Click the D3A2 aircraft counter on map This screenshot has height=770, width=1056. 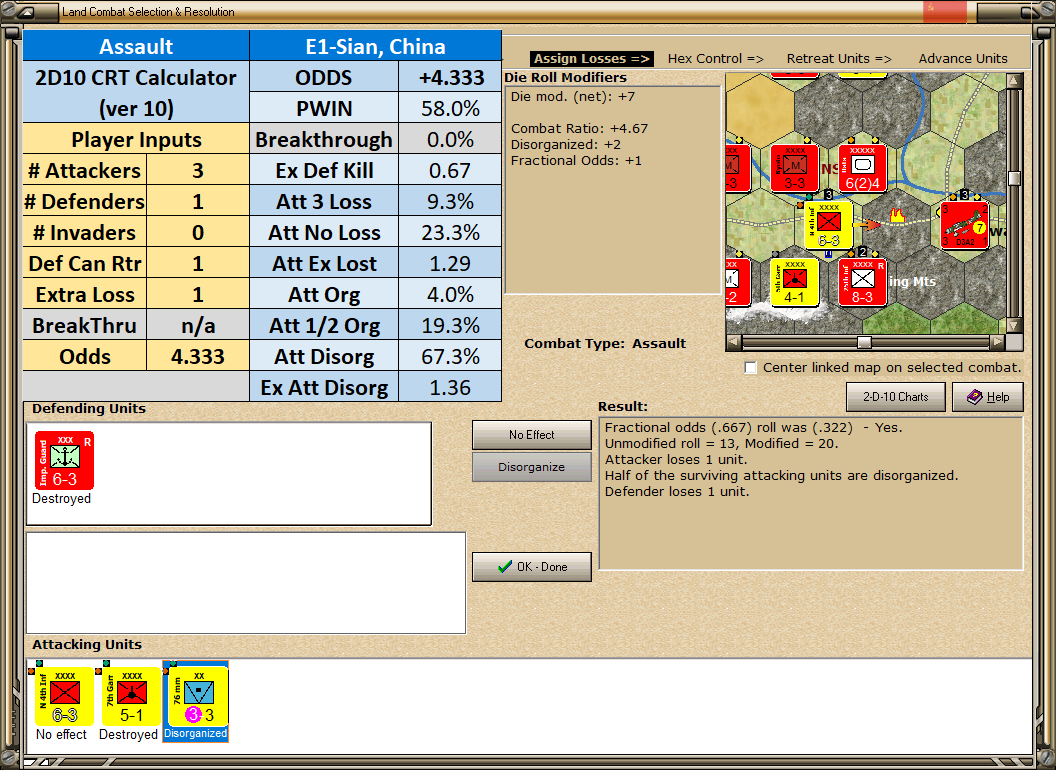point(965,225)
